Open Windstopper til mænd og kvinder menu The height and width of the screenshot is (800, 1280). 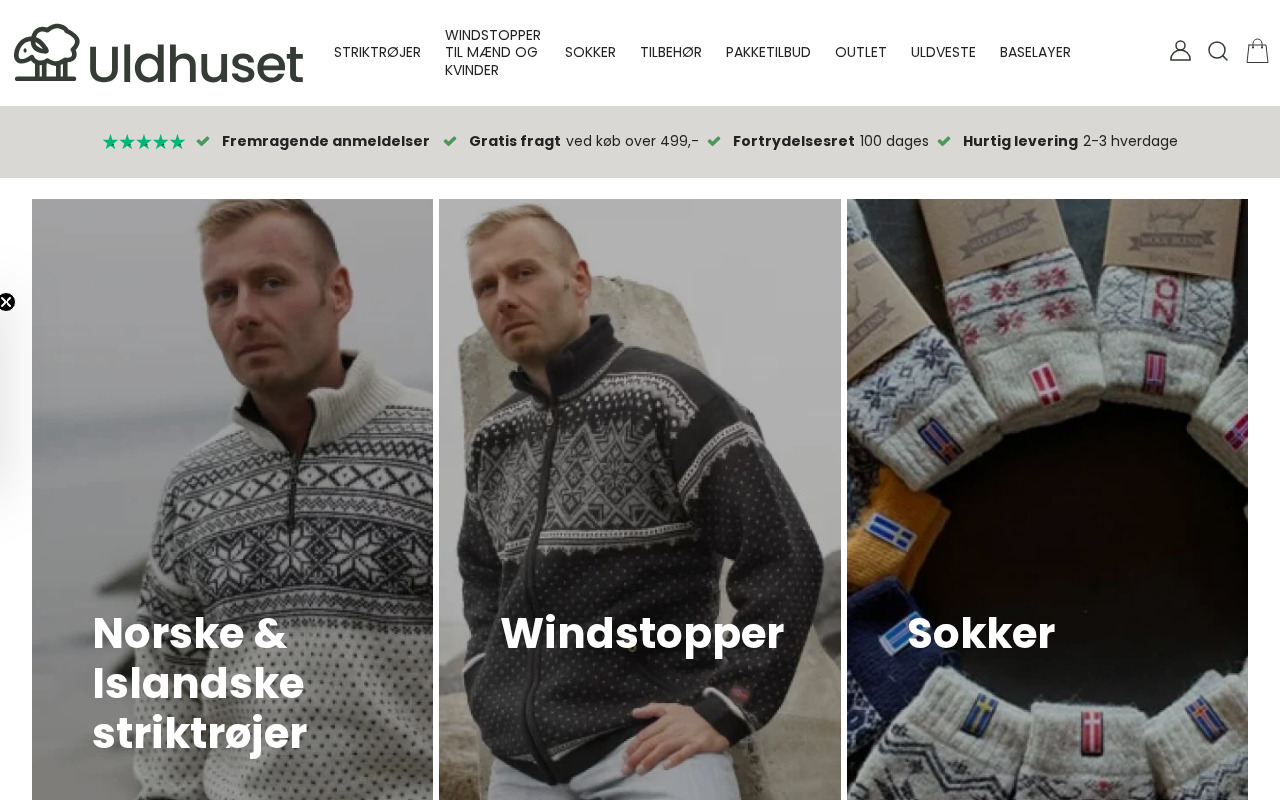pyautogui.click(x=493, y=52)
